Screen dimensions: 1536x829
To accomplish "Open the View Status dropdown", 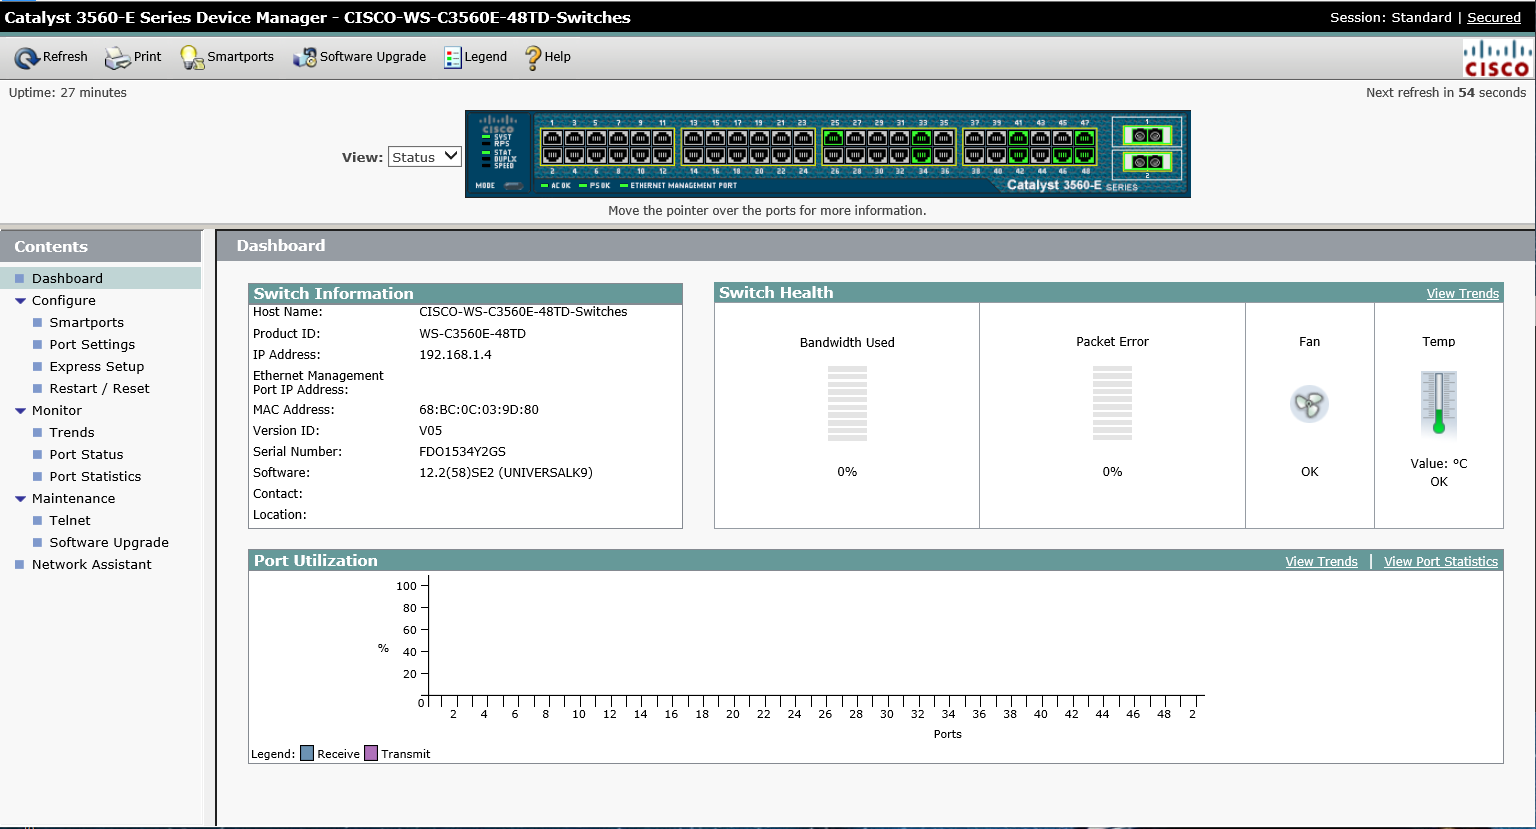I will [x=425, y=155].
